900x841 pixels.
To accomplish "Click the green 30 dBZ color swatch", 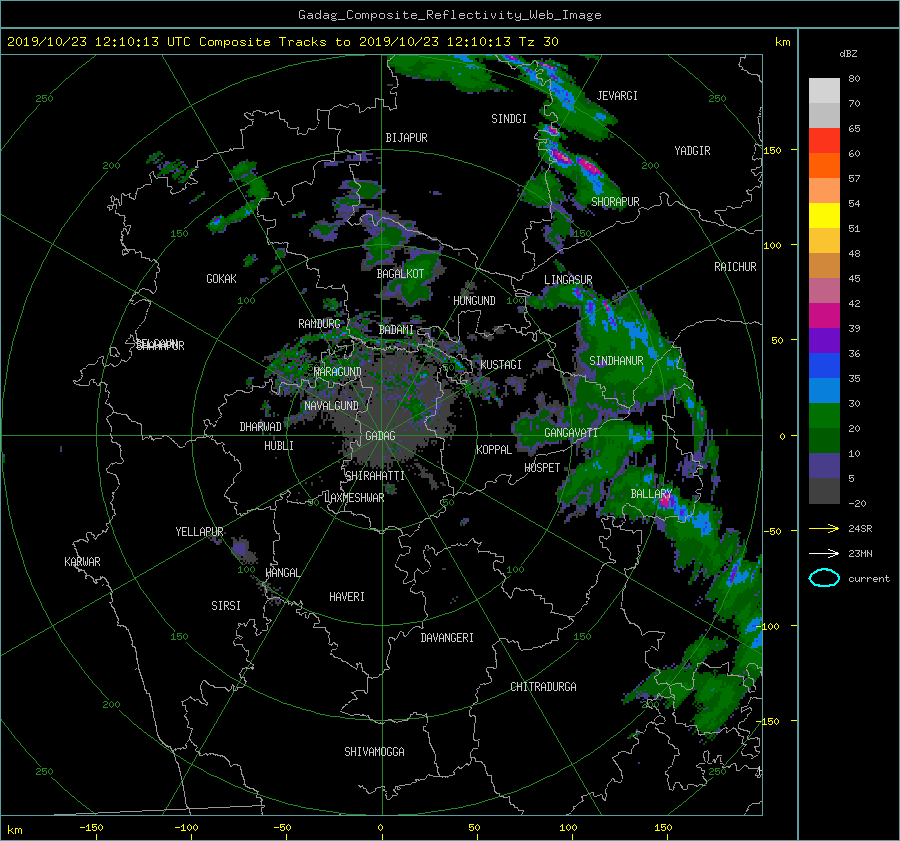I will tap(824, 415).
